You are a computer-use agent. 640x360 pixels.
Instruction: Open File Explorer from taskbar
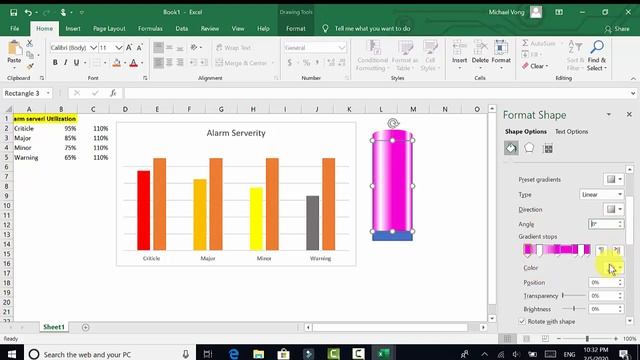click(x=258, y=354)
